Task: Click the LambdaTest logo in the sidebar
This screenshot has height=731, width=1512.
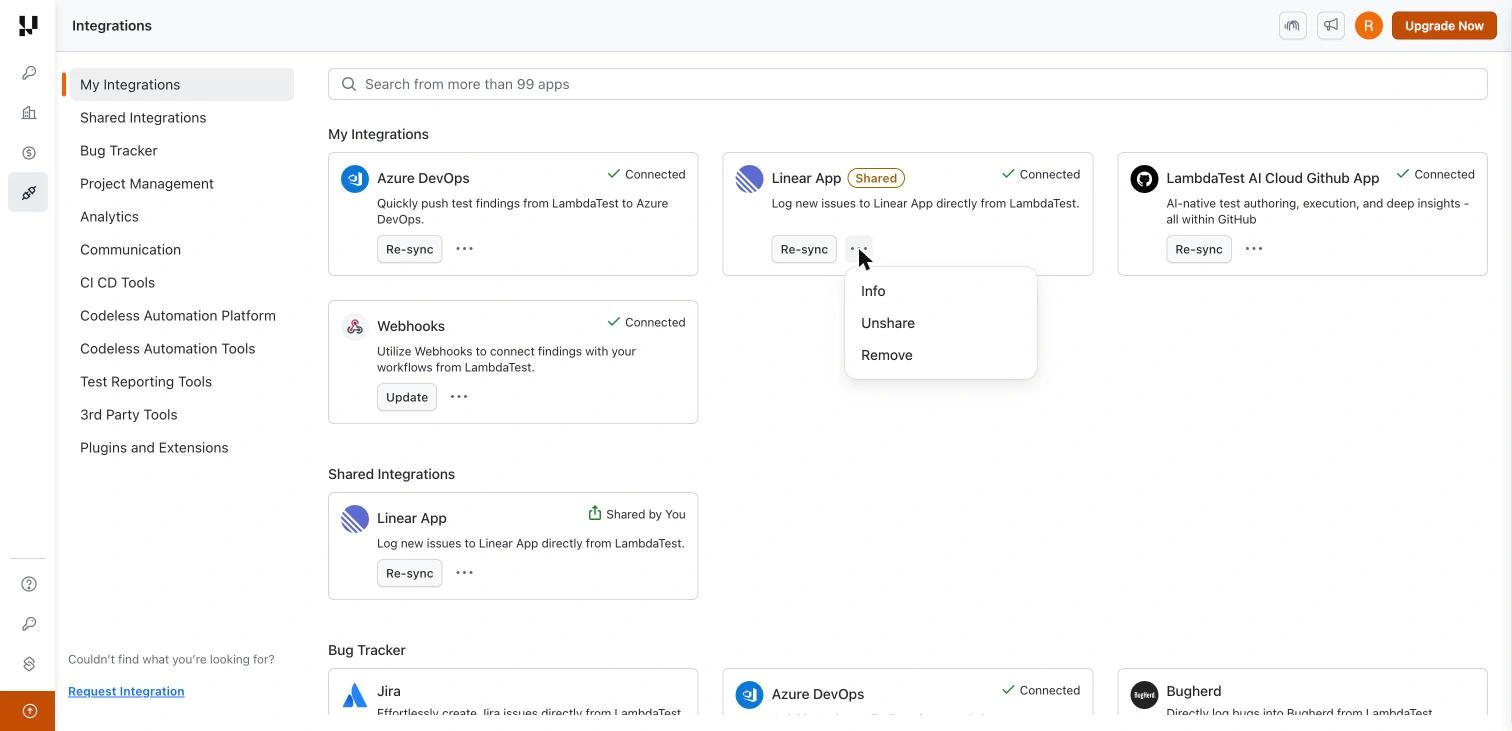Action: [x=28, y=25]
